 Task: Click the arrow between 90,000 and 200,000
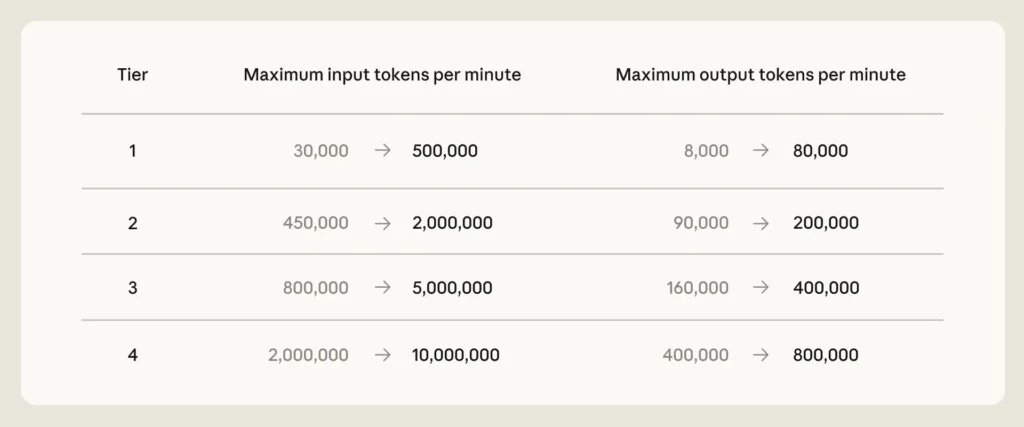(x=761, y=223)
